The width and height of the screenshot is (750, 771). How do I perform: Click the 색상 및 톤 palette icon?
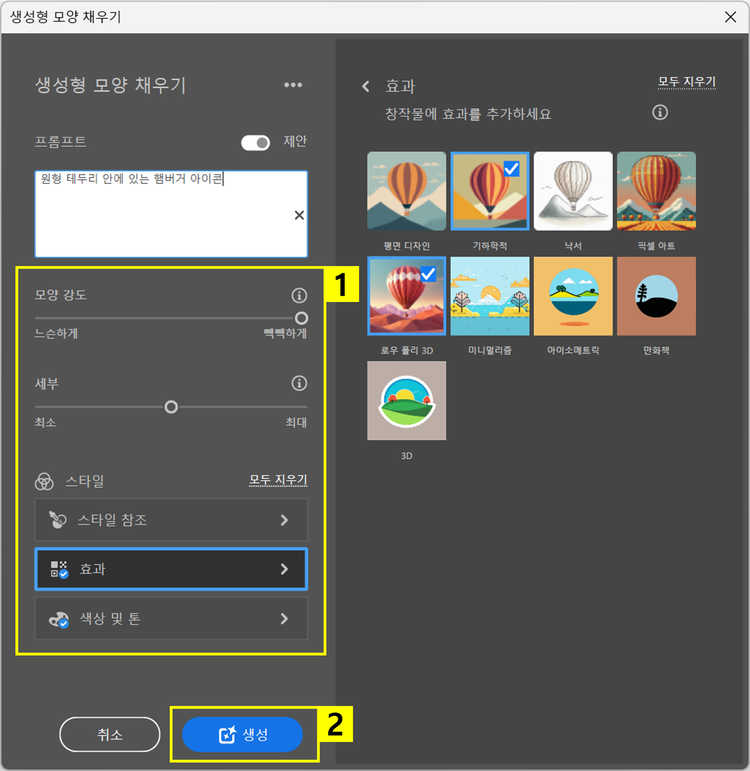tap(59, 619)
